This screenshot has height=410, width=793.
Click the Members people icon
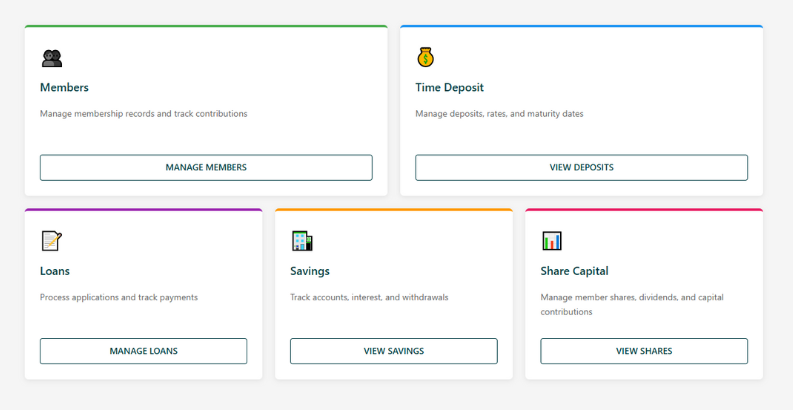click(x=52, y=58)
